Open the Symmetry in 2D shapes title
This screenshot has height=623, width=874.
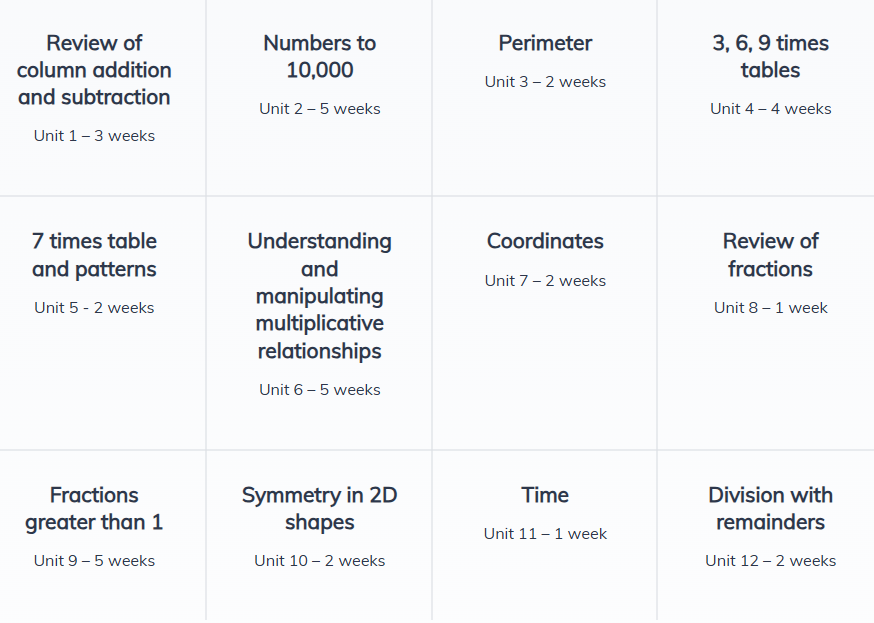pos(319,509)
